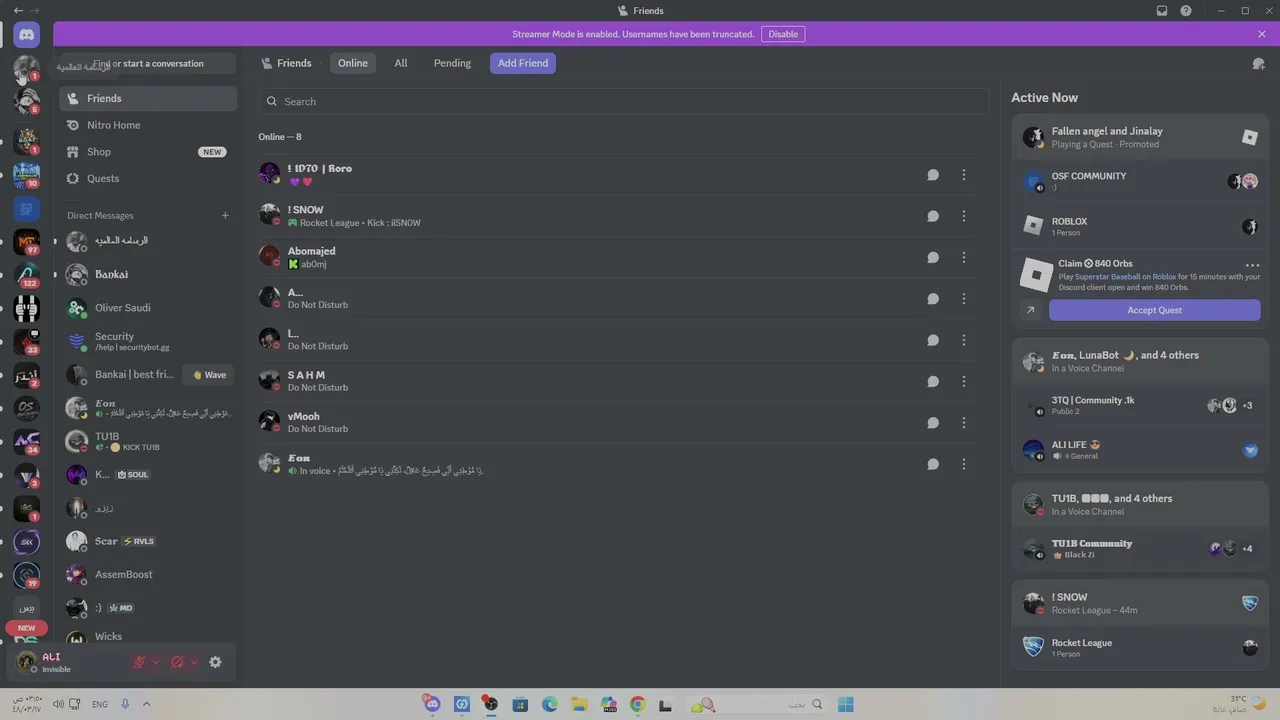The height and width of the screenshot is (720, 1280).
Task: Open the Windows Start menu
Action: [x=846, y=705]
